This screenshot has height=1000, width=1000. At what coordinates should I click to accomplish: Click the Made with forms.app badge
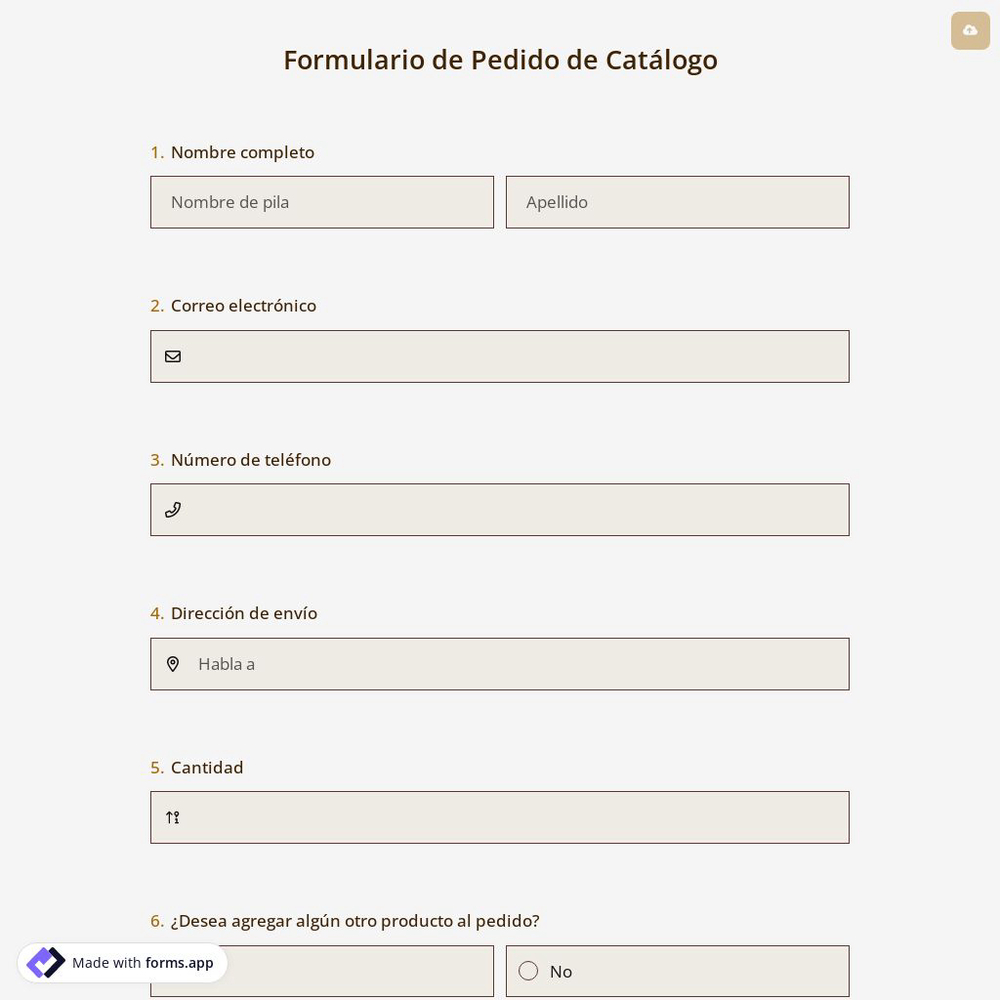click(x=122, y=963)
